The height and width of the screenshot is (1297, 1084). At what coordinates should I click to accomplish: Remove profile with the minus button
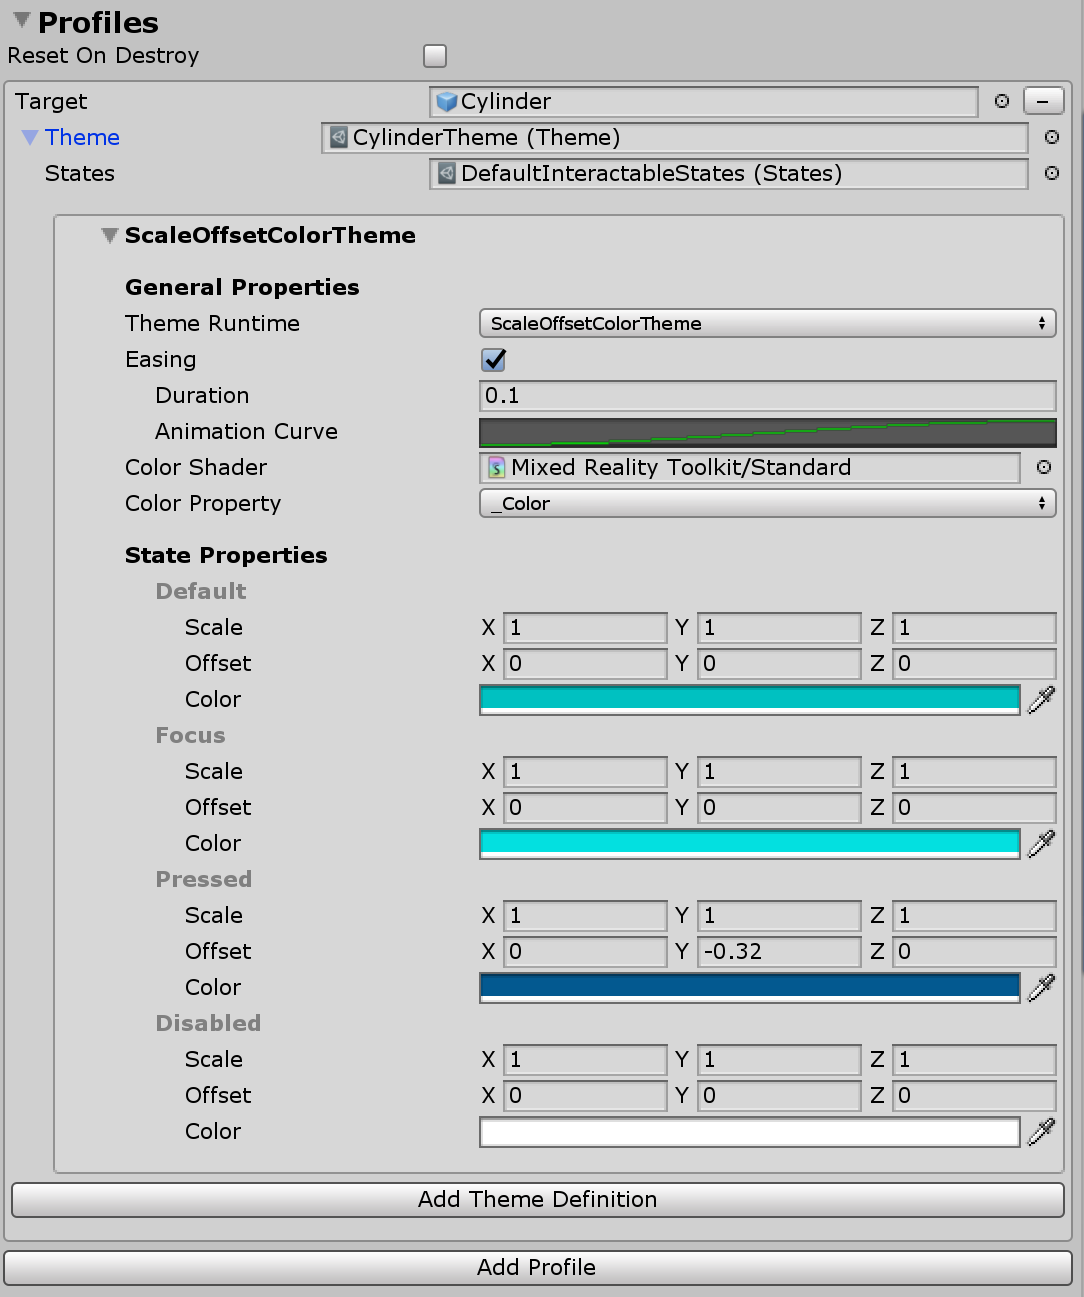(1043, 101)
